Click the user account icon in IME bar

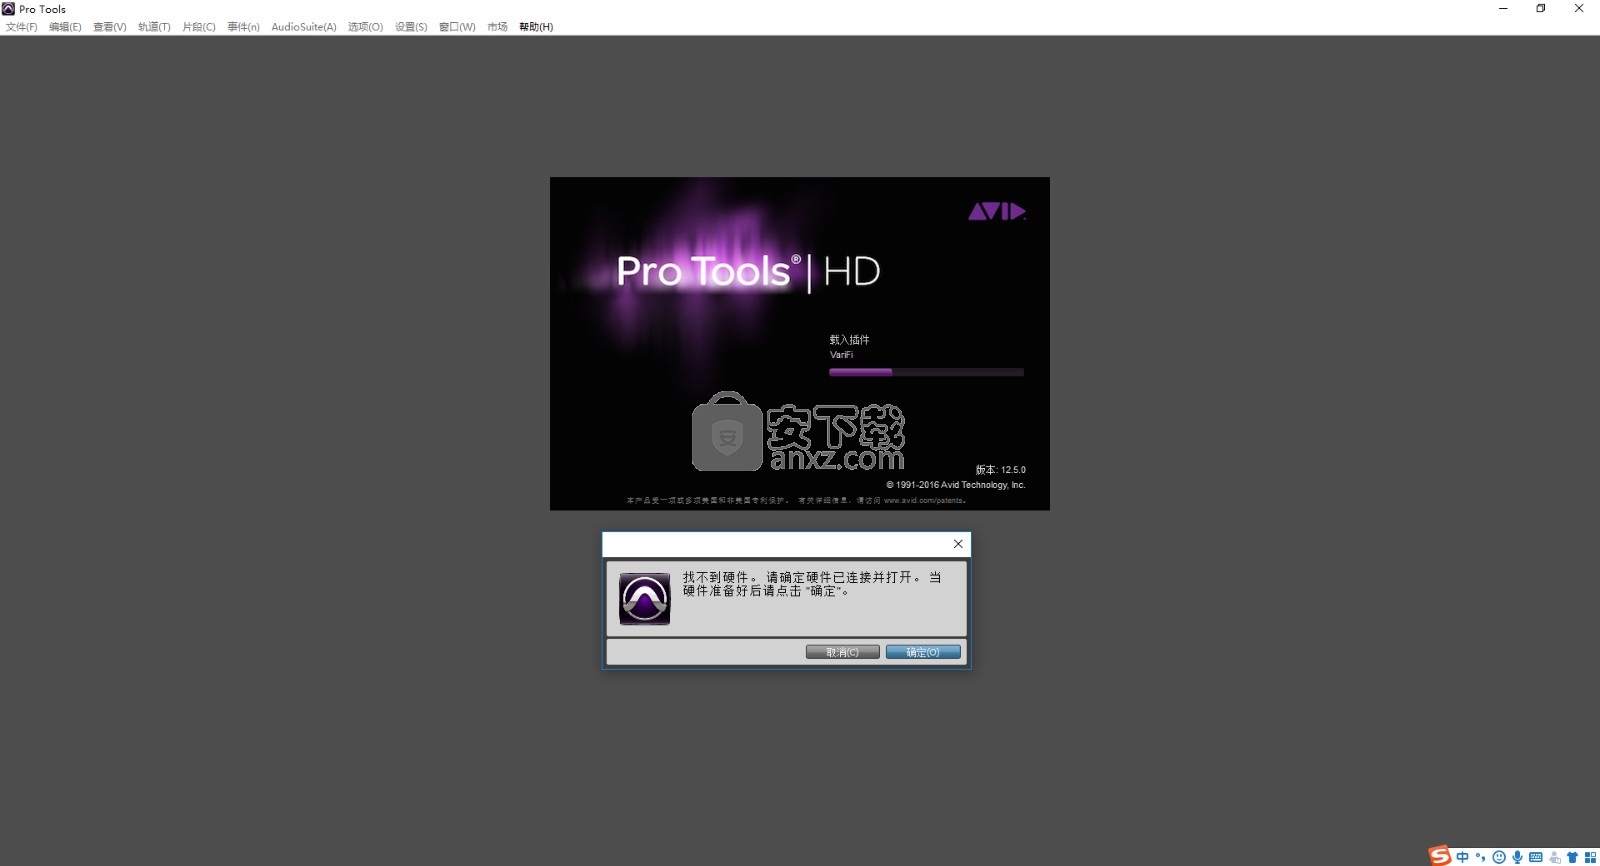click(1555, 857)
